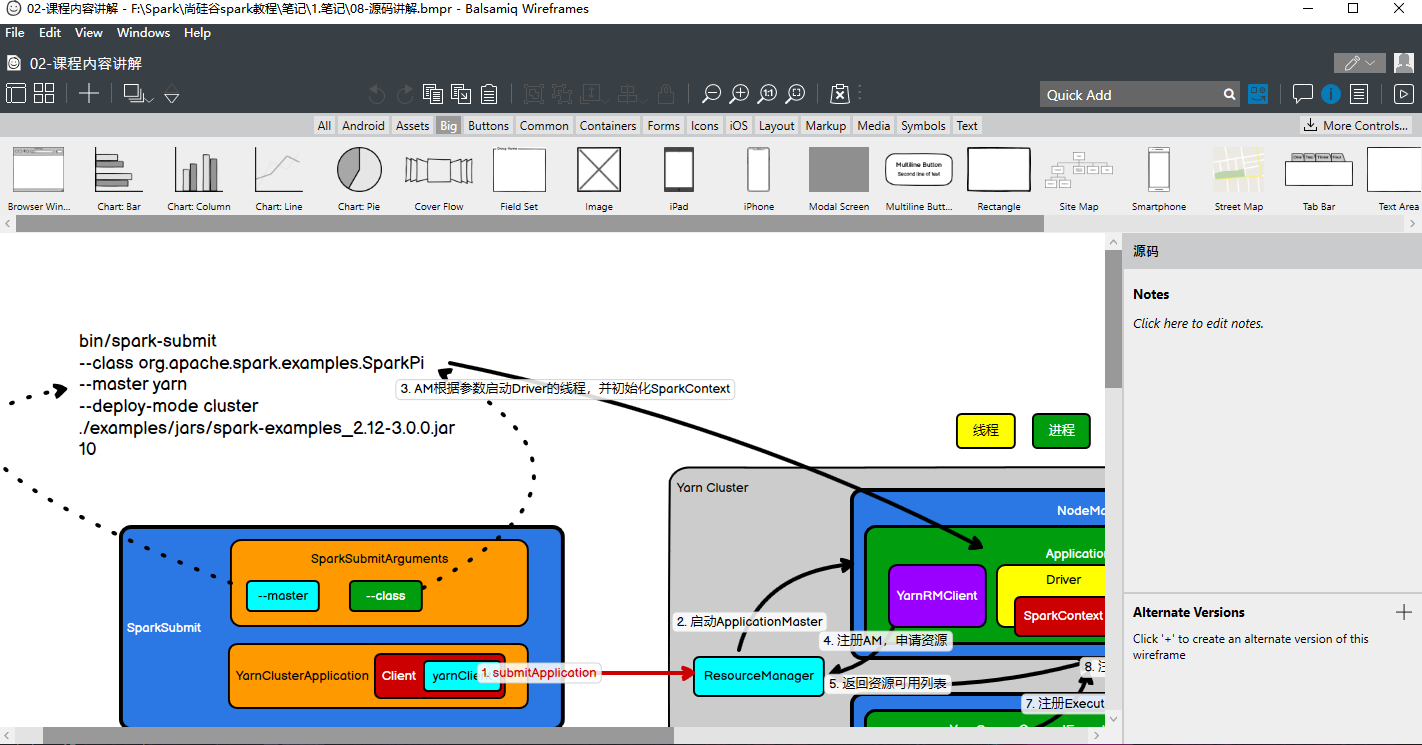Click the Paste clipboard icon
1422x745 pixels.
(489, 94)
